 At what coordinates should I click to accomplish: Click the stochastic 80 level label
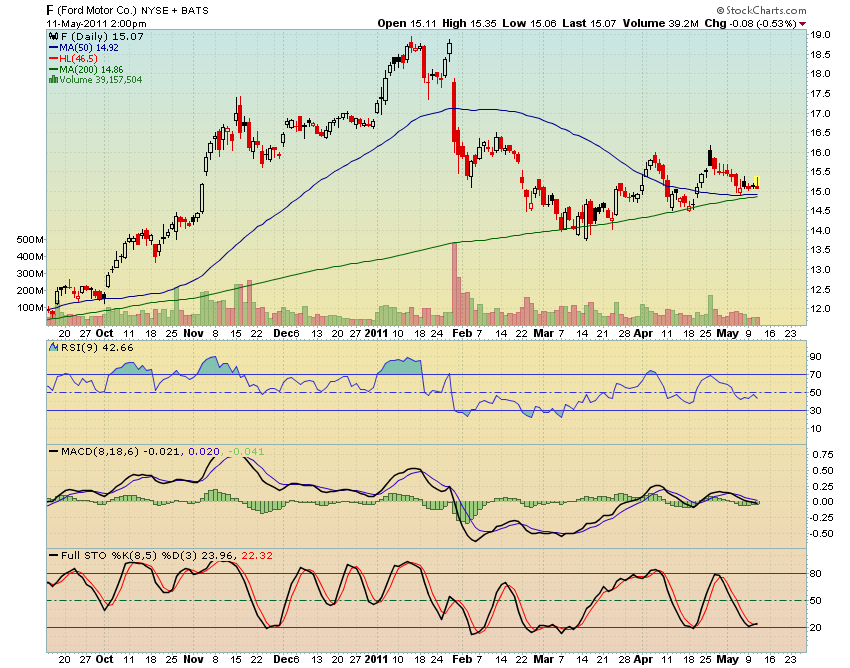tap(815, 574)
